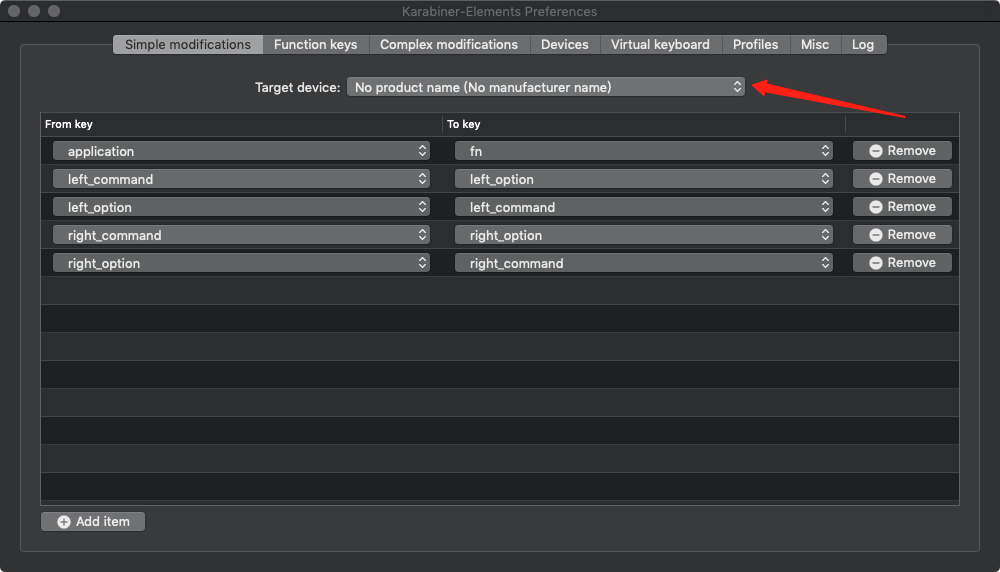1000x572 pixels.
Task: Open the 'left_option' From key dropdown
Action: 241,207
